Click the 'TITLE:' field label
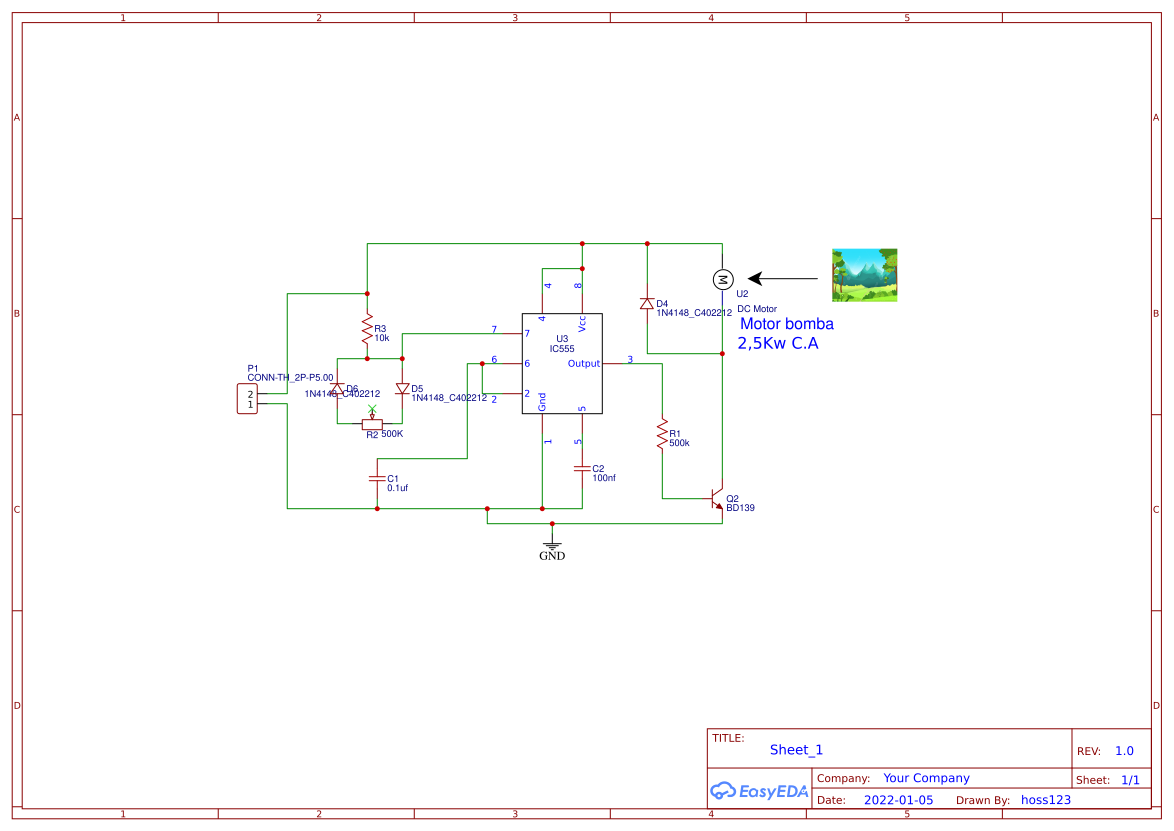This screenshot has width=1174, height=831. click(728, 738)
